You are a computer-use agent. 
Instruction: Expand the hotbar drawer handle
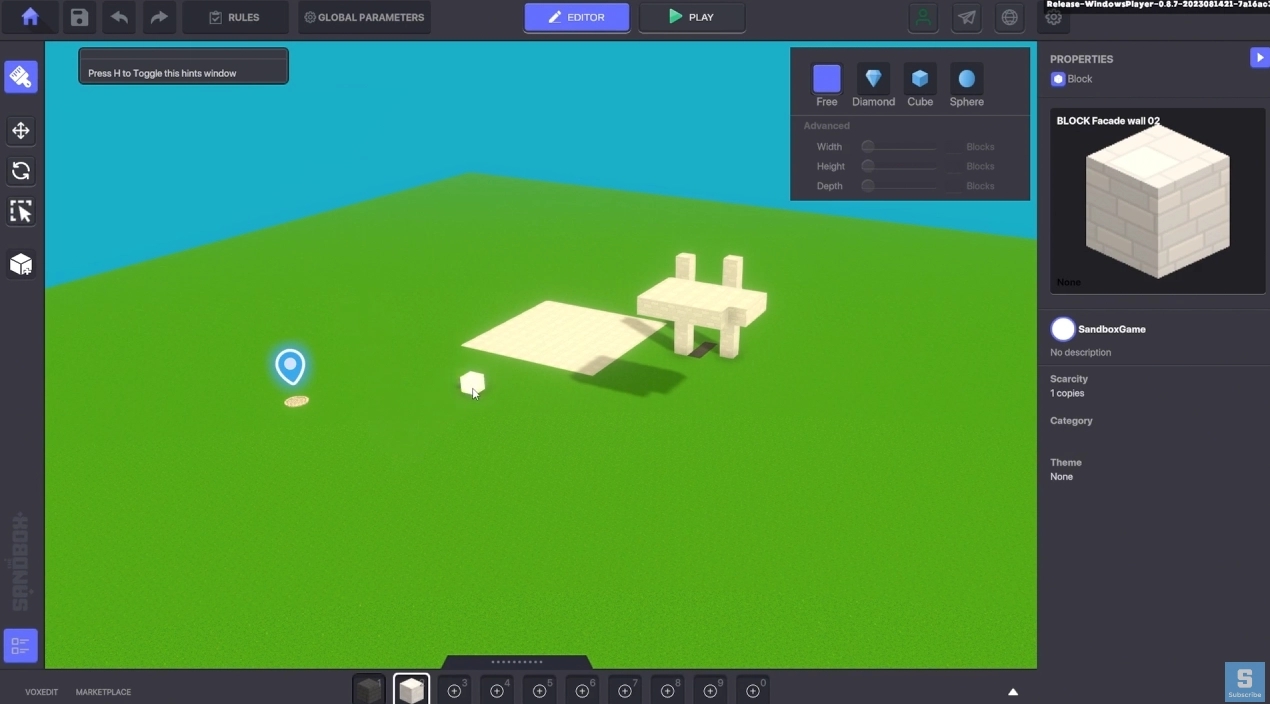[x=517, y=662]
